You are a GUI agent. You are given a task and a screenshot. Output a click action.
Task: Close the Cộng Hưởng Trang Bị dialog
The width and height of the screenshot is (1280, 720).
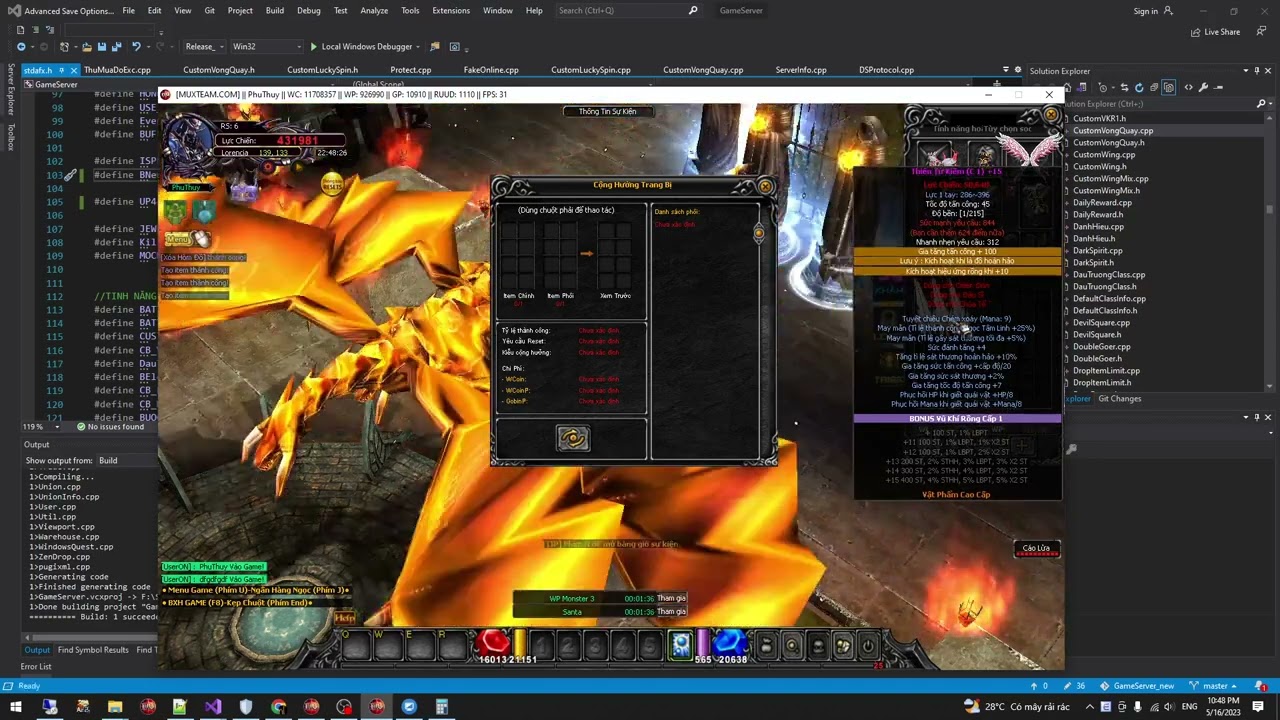click(x=765, y=186)
